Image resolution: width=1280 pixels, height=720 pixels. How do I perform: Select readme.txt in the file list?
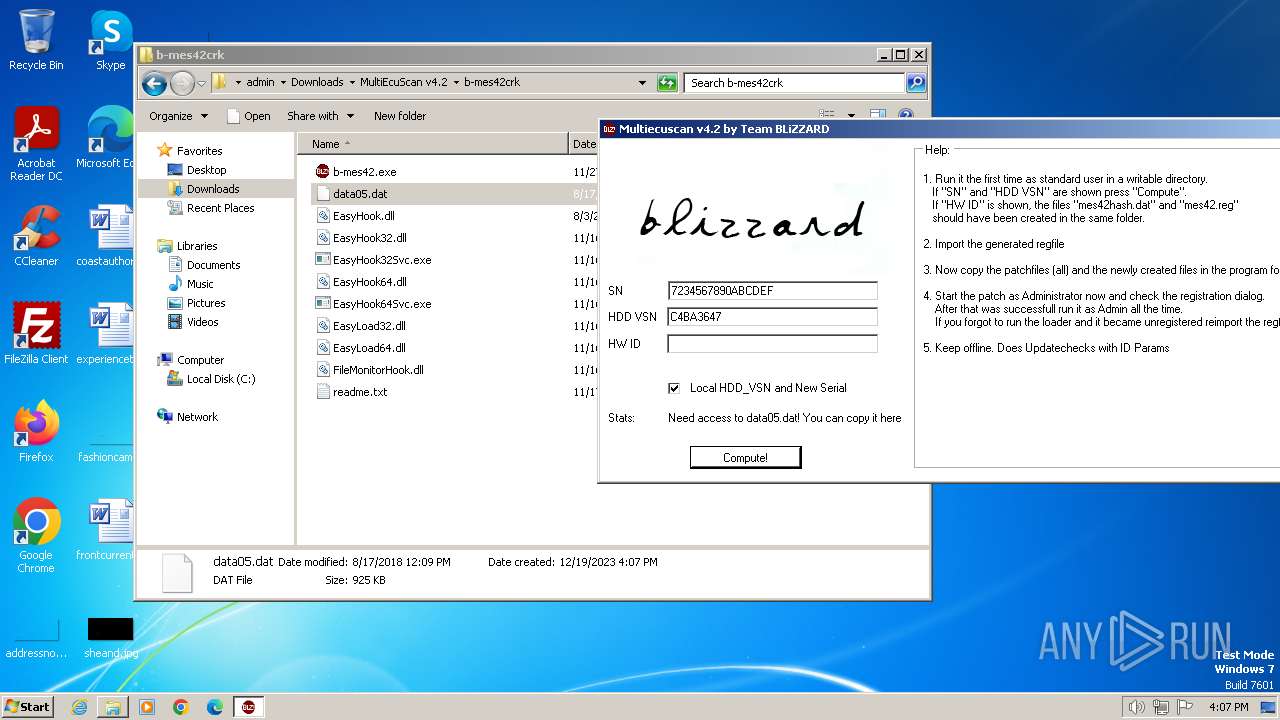point(360,392)
